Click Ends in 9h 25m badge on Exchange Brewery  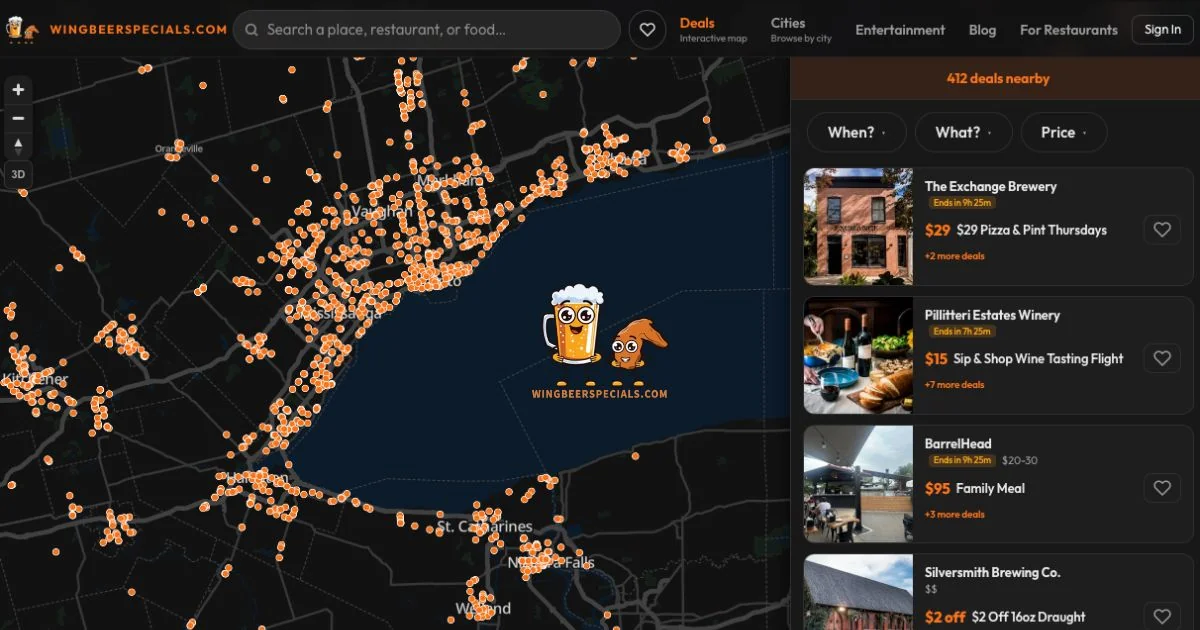(x=962, y=203)
